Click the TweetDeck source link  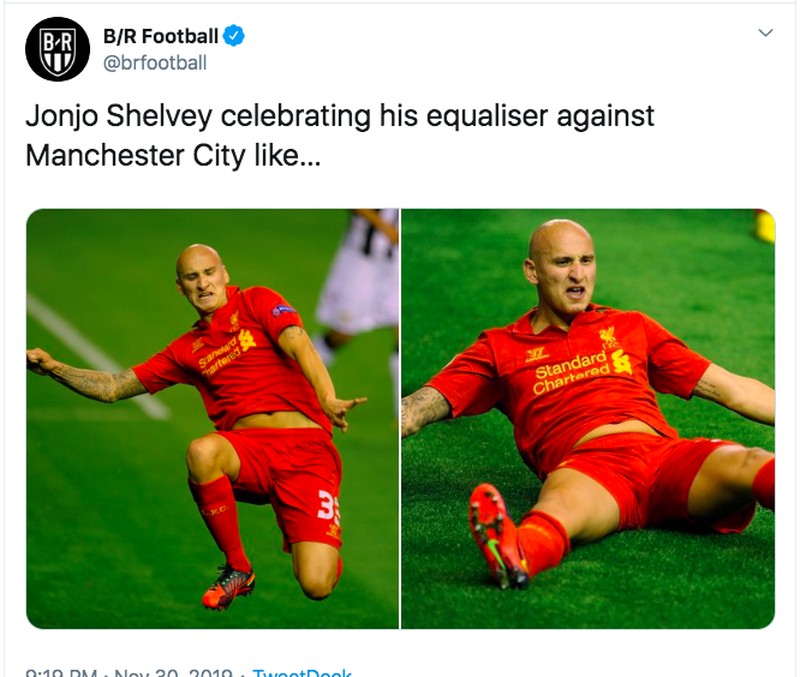click(301, 674)
